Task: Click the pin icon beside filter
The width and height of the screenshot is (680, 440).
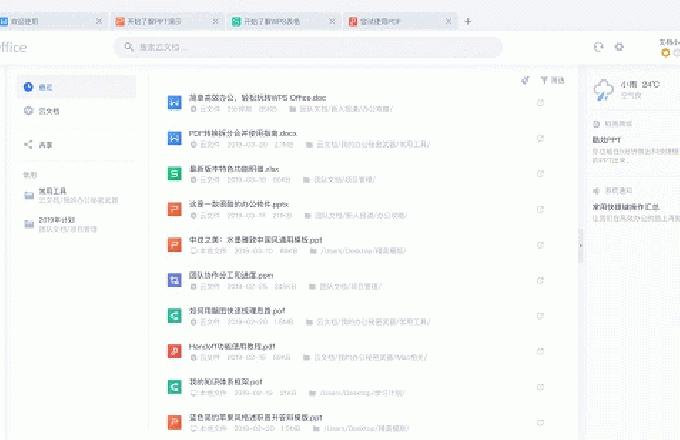Action: [525, 80]
